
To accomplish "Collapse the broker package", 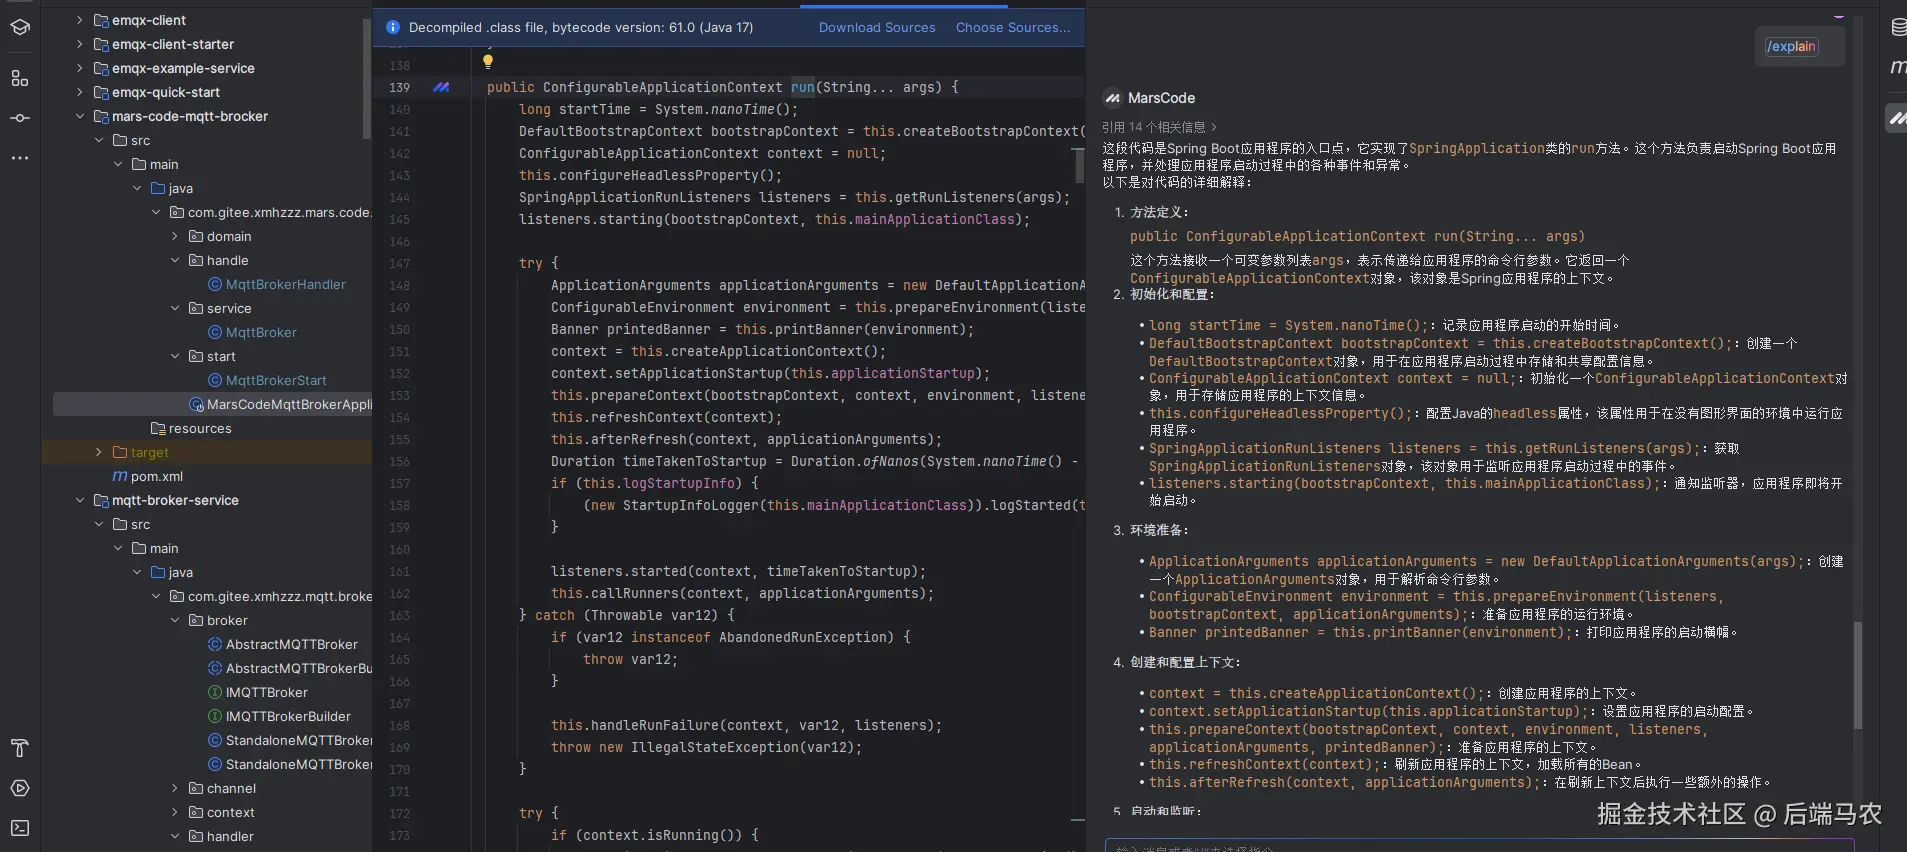I will tap(174, 620).
